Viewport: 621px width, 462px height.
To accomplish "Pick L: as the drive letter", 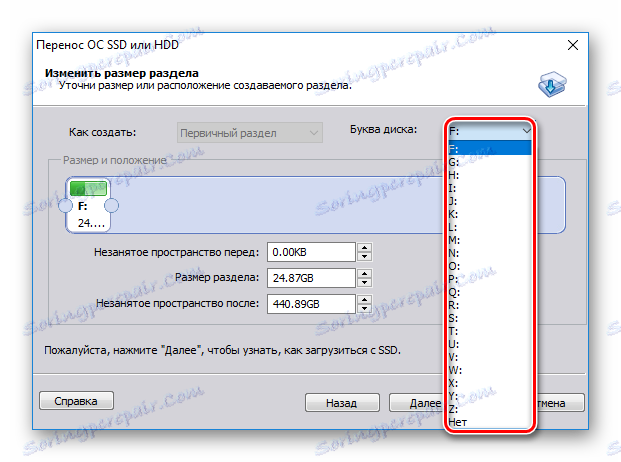I will click(x=490, y=227).
